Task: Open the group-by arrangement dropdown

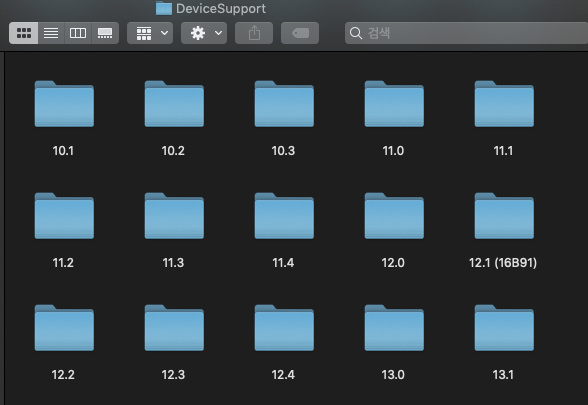Action: [x=150, y=33]
